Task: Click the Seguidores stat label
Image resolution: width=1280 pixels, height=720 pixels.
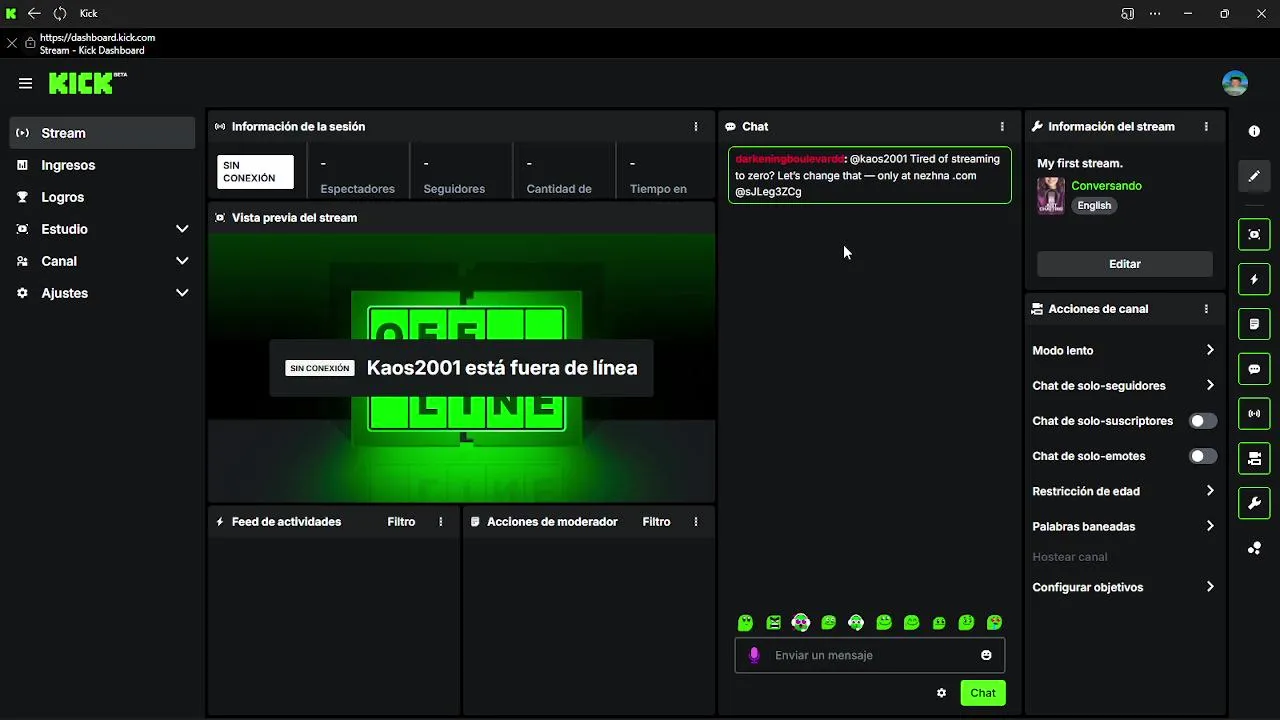Action: pyautogui.click(x=454, y=189)
